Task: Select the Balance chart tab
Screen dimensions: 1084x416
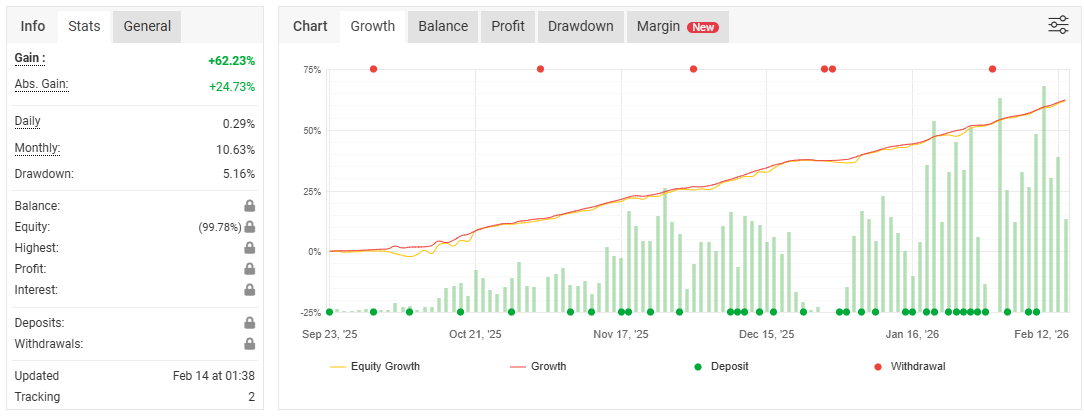Action: [x=443, y=27]
